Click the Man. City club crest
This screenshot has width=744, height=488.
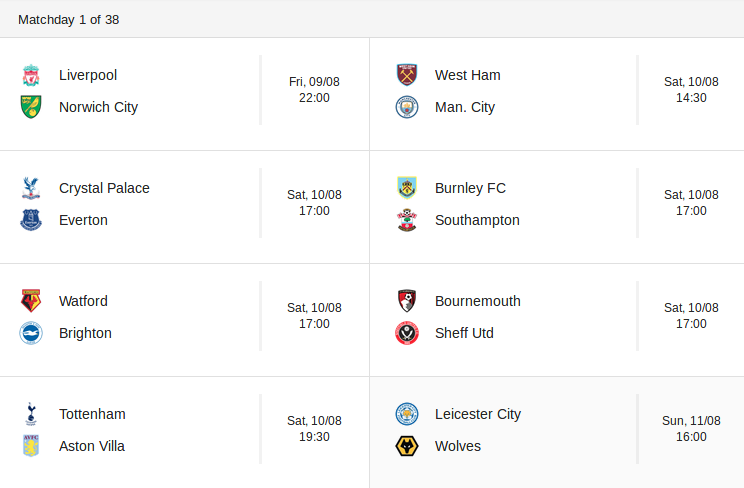tap(407, 107)
